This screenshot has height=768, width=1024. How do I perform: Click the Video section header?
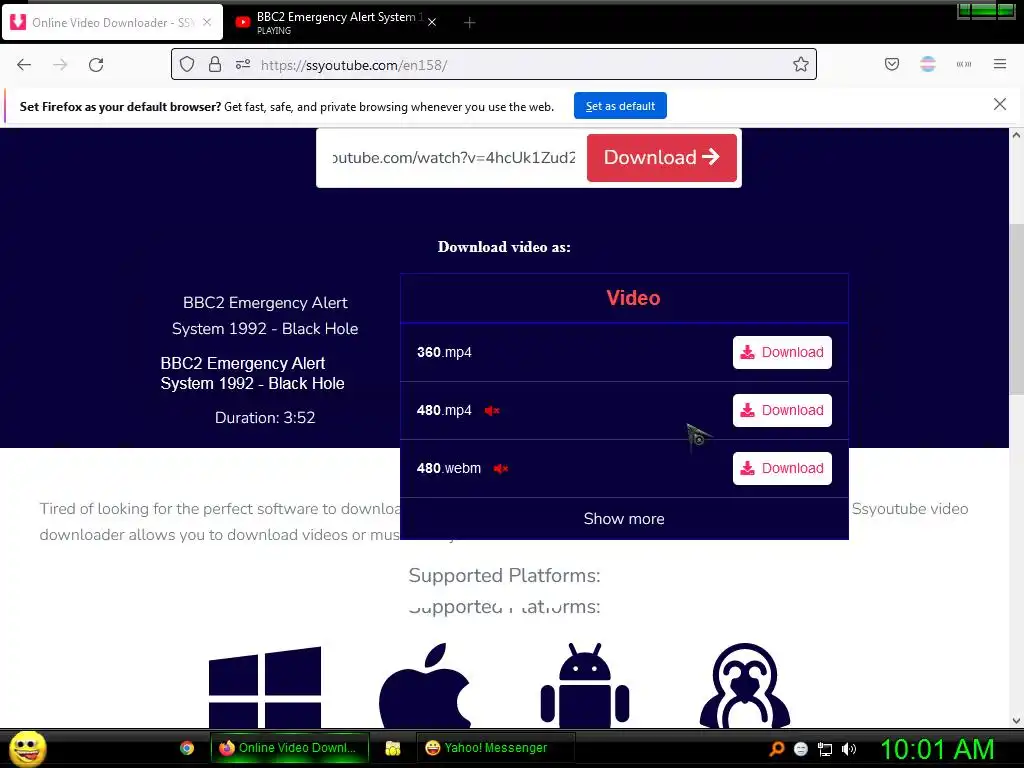[x=633, y=298]
